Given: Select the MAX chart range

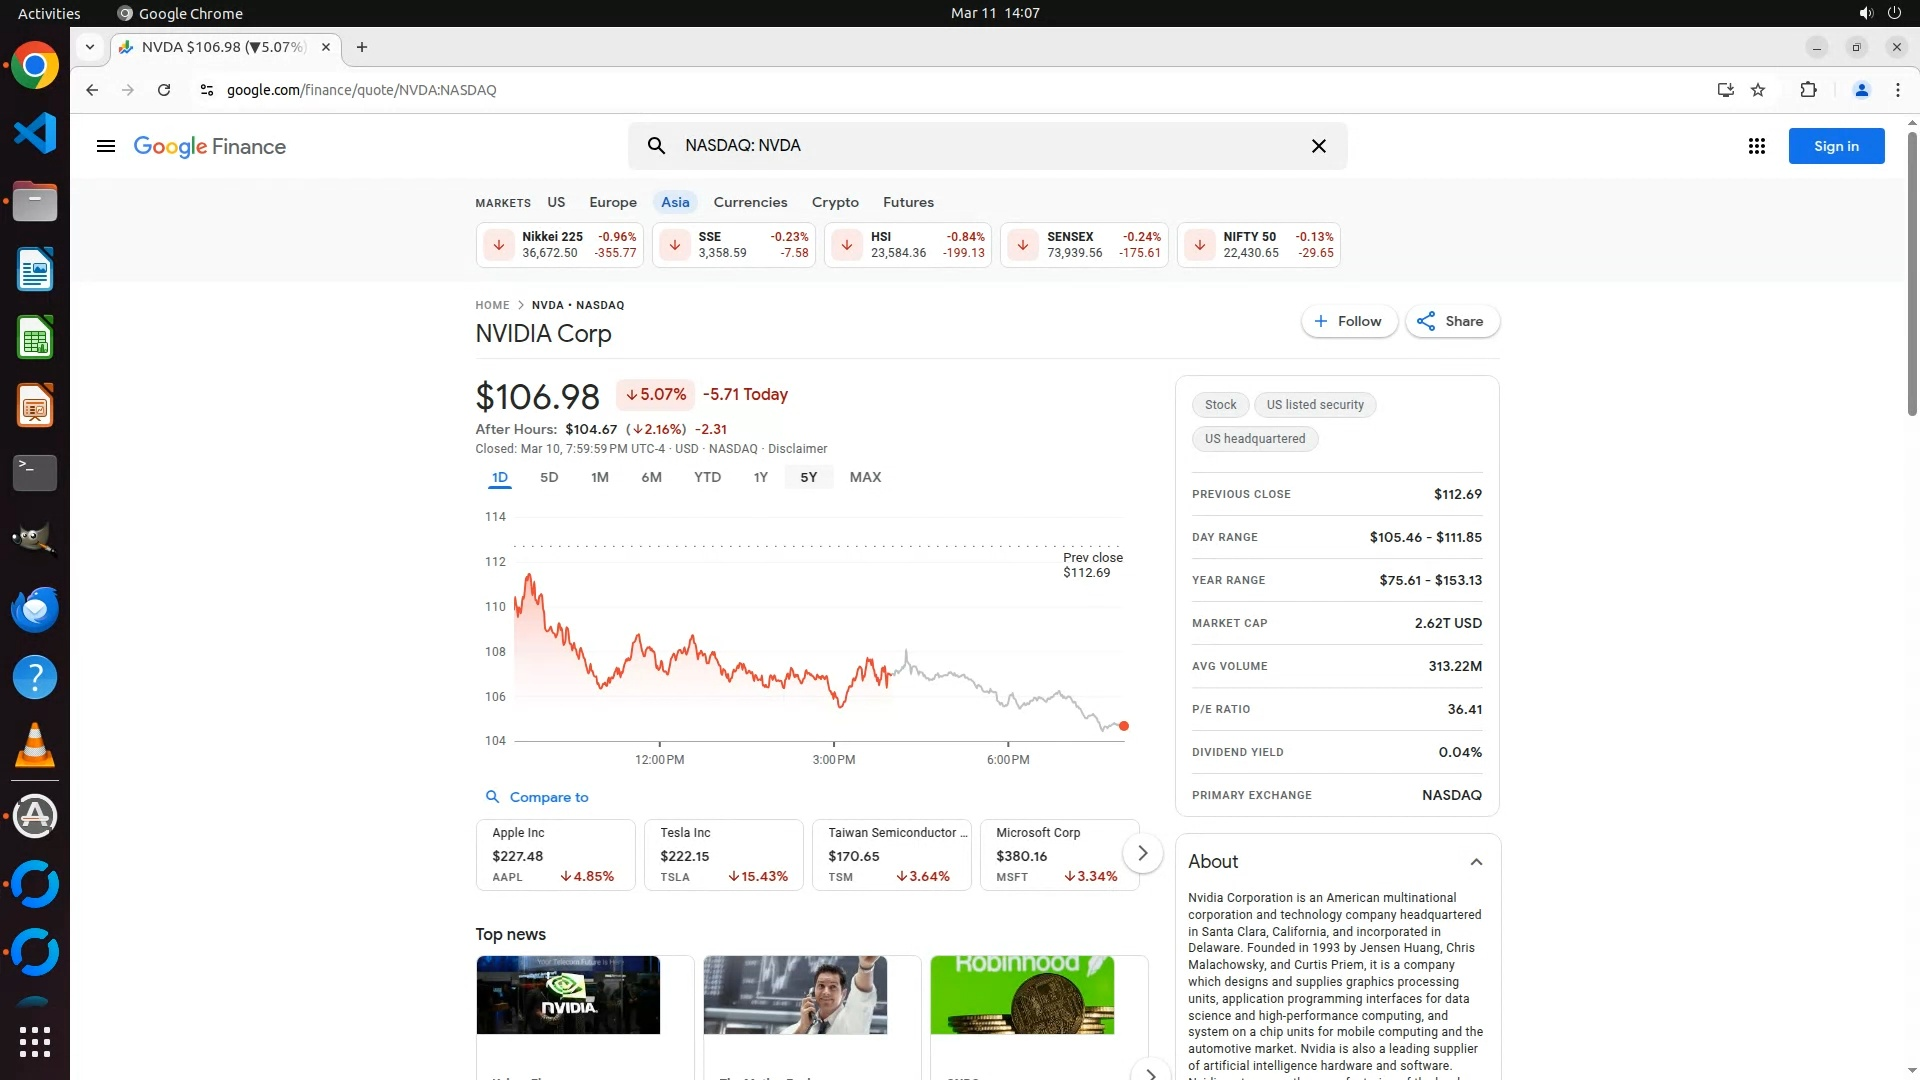Looking at the screenshot, I should pos(865,477).
